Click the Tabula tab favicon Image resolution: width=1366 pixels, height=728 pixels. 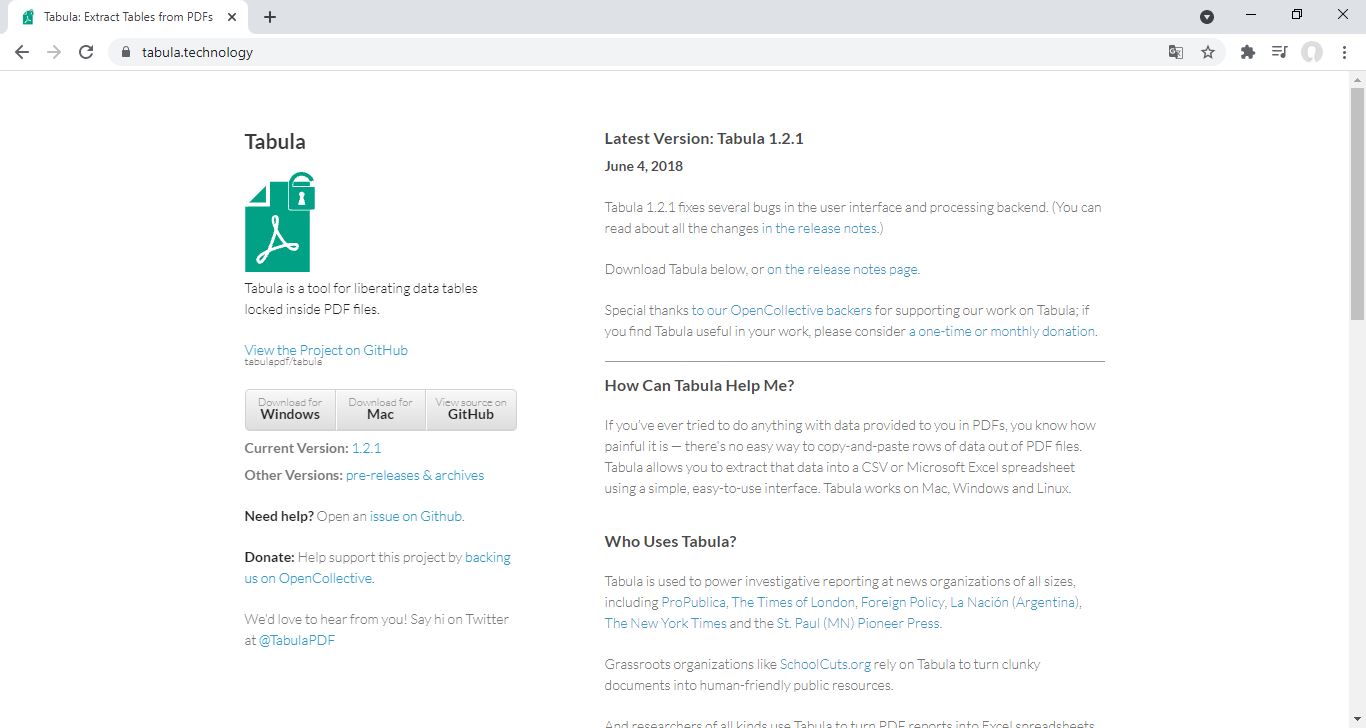(28, 17)
